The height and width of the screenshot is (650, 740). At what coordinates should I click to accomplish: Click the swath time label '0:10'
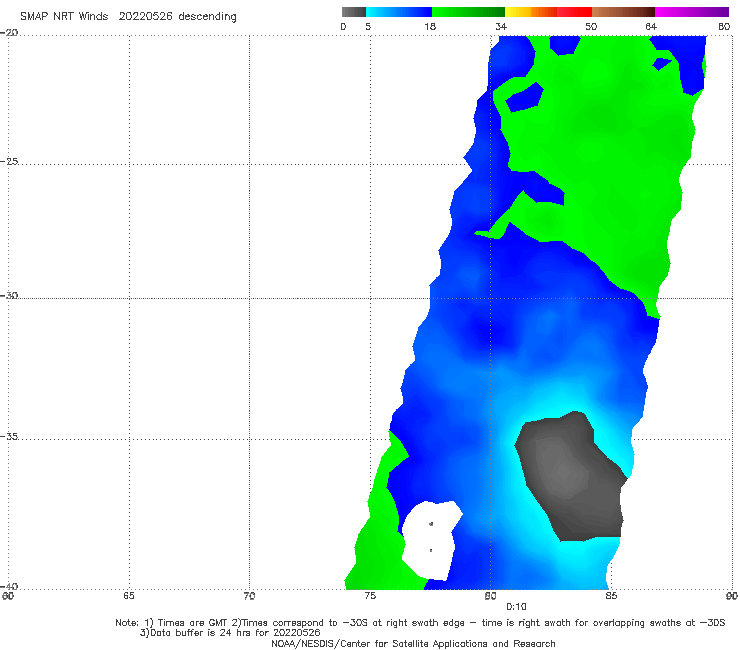pos(516,607)
